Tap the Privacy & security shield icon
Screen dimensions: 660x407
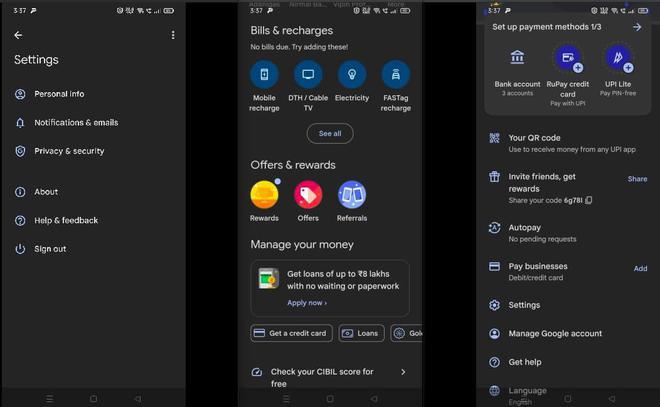pos(20,151)
